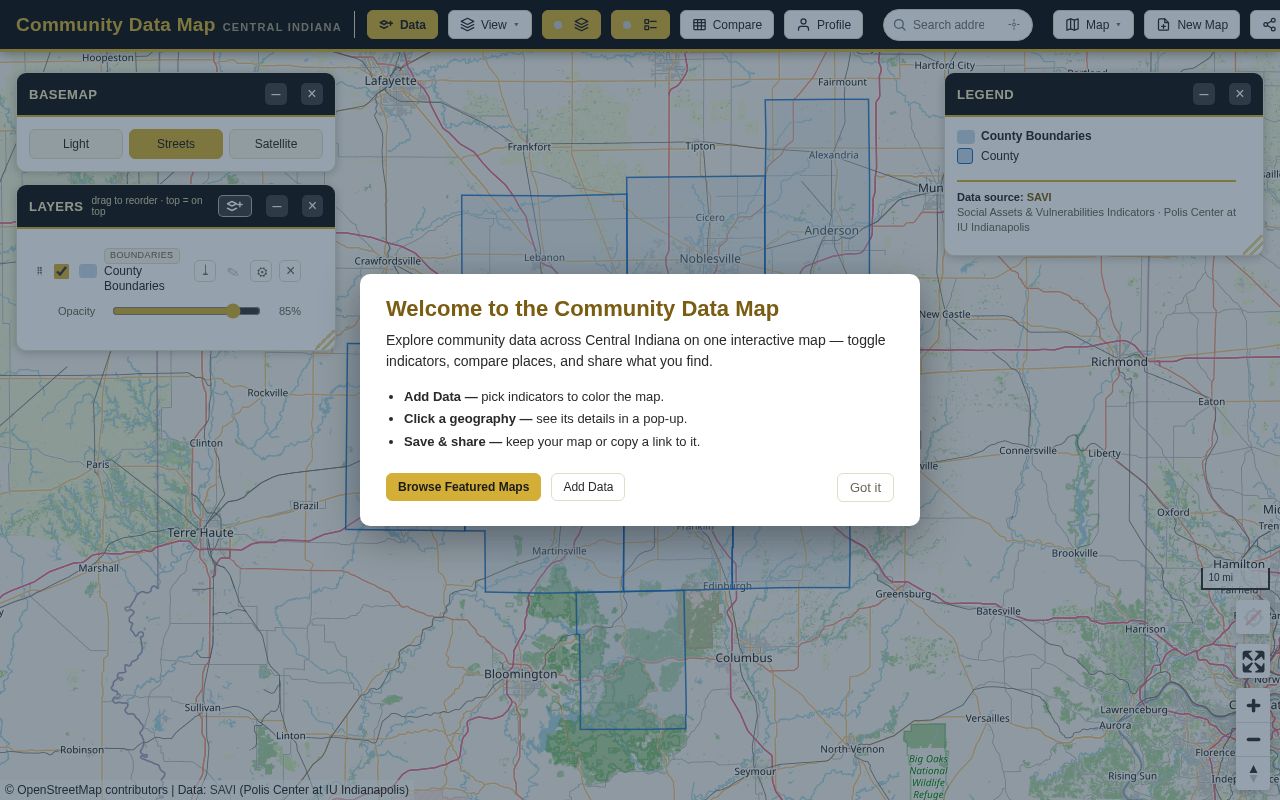Toggle County Boundaries layer visibility checkbox
1280x800 pixels.
click(x=61, y=271)
